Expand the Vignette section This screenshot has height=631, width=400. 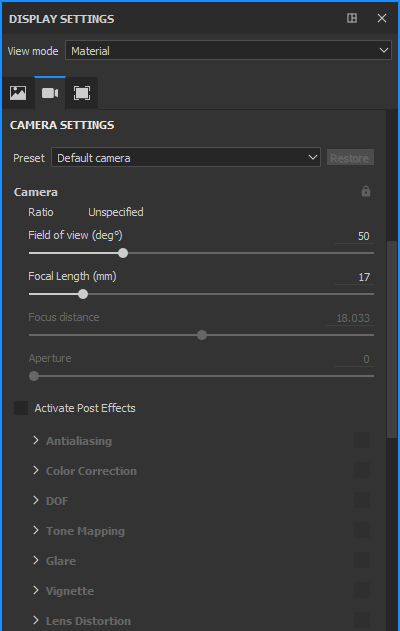(x=70, y=591)
